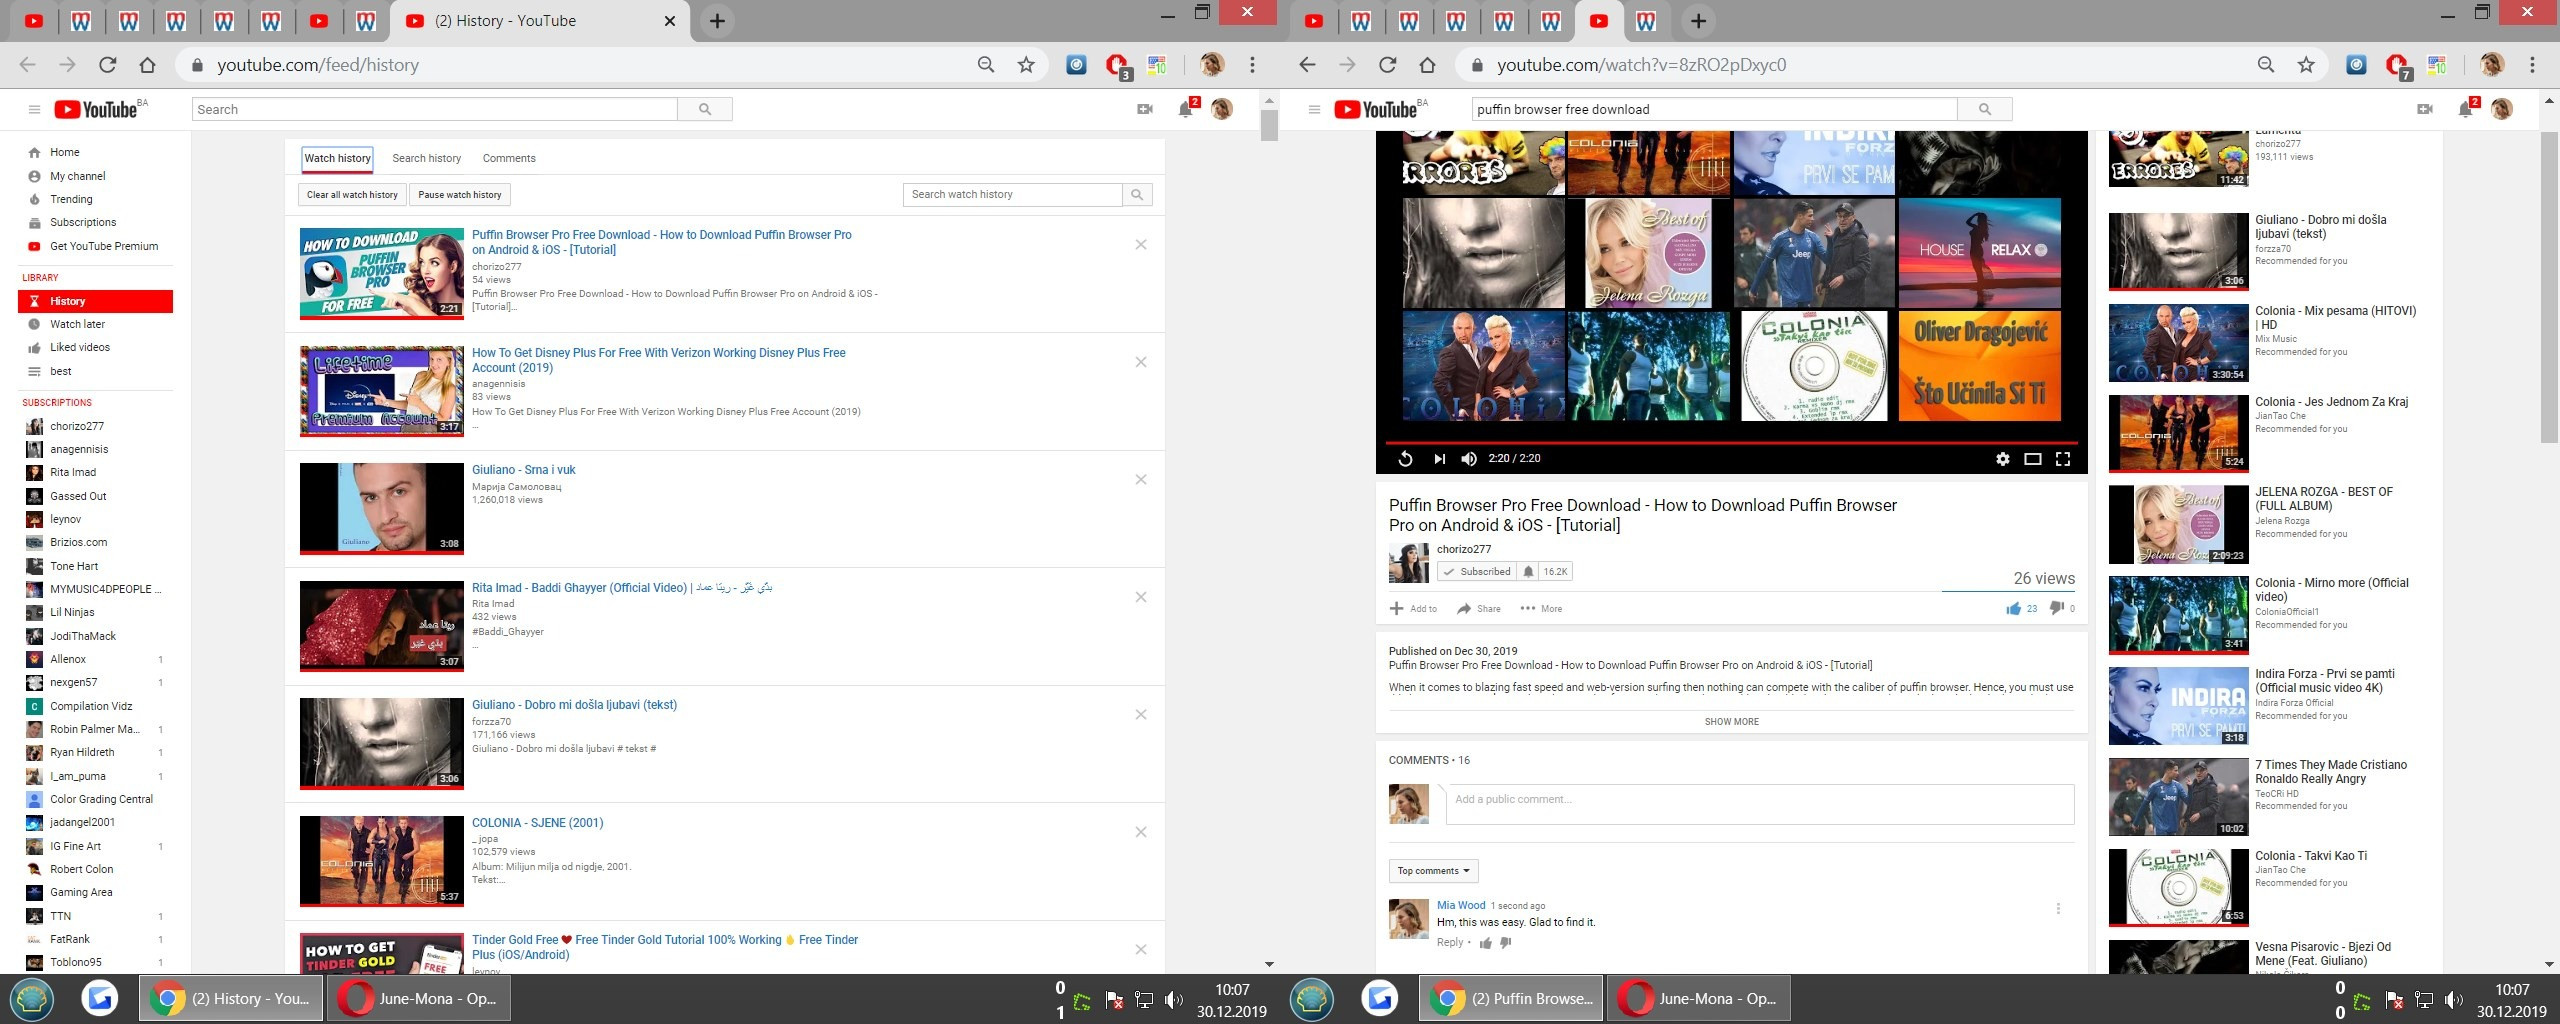Open the More options under video title

pyautogui.click(x=1541, y=608)
